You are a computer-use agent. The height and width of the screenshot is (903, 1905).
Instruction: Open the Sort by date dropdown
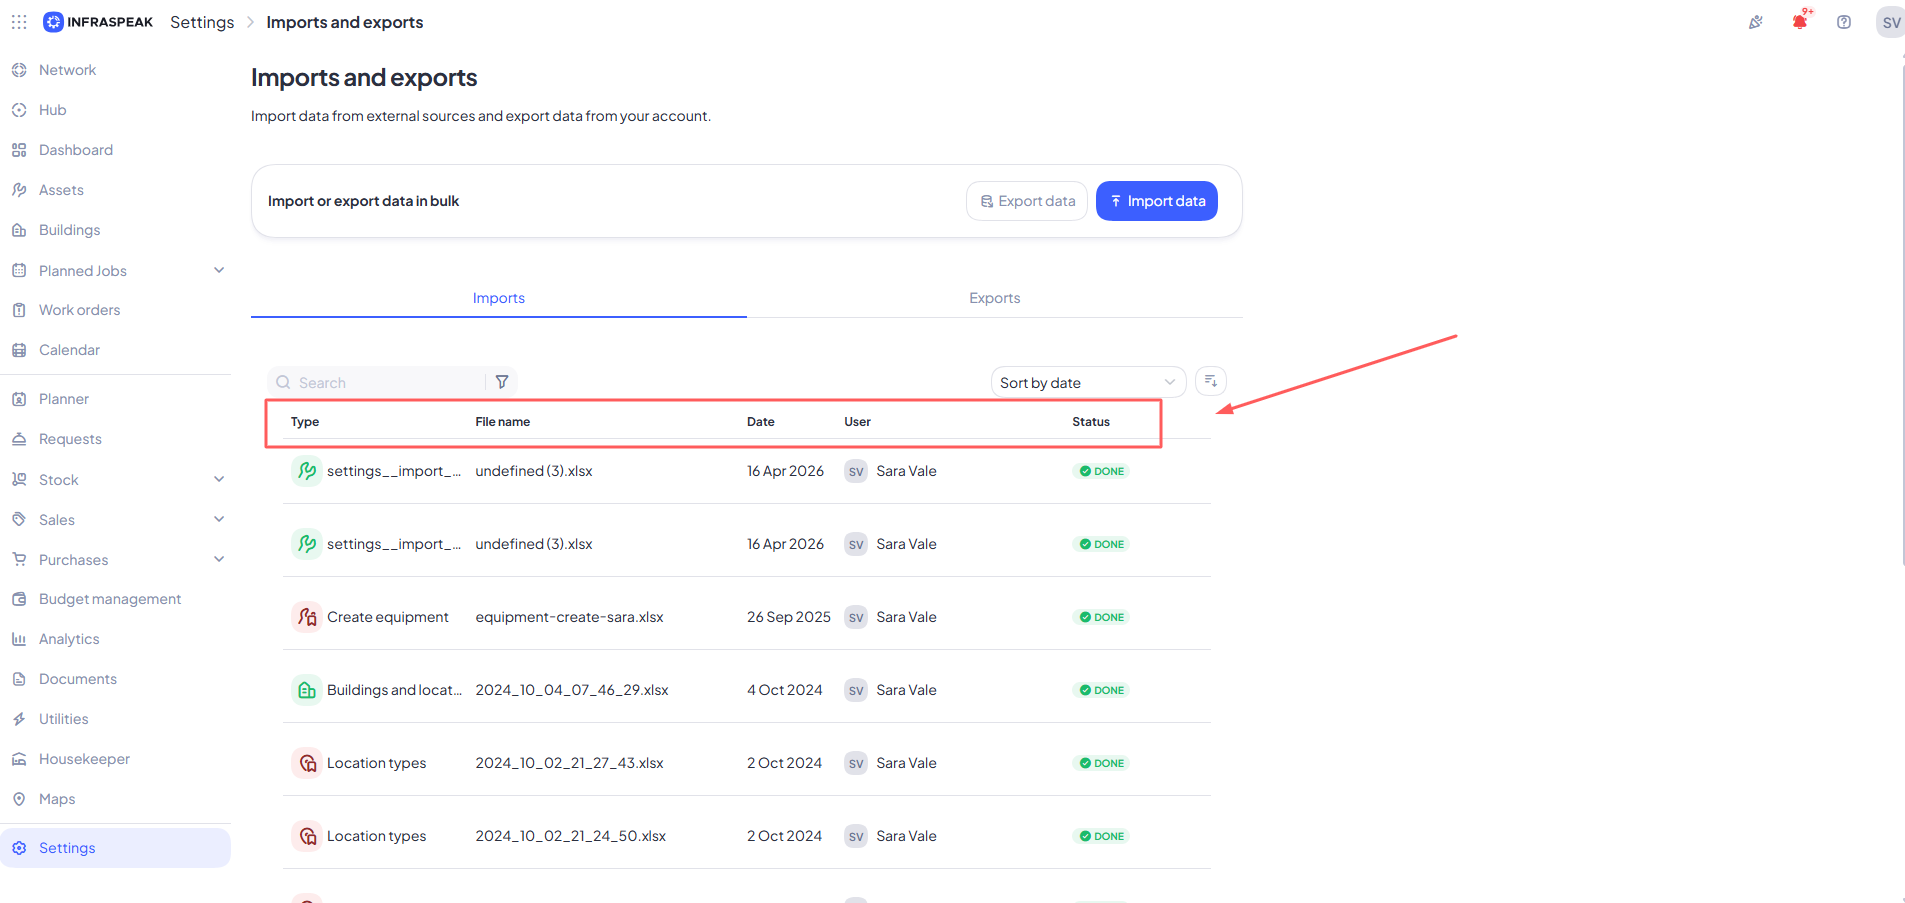[1088, 382]
